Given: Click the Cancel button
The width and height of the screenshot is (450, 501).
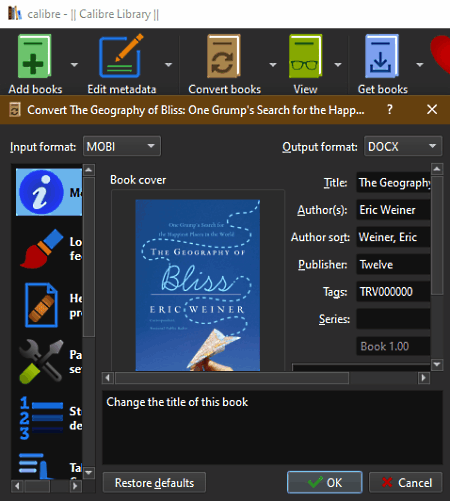Looking at the screenshot, I should pyautogui.click(x=406, y=482).
